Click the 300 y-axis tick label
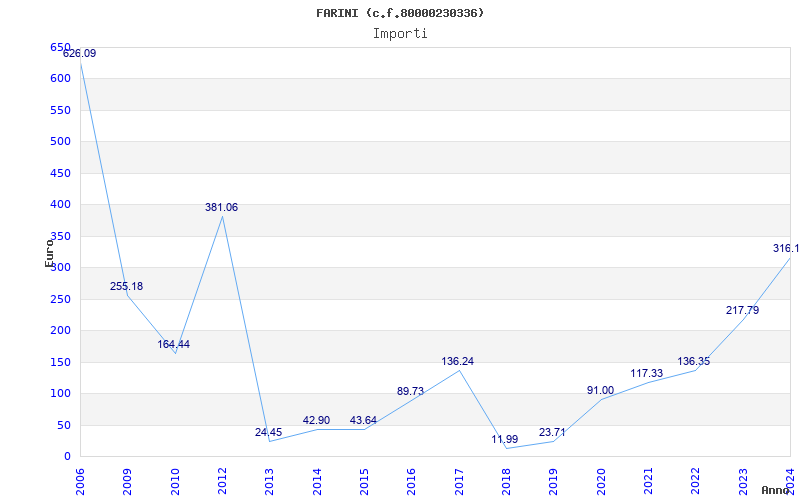 point(60,267)
